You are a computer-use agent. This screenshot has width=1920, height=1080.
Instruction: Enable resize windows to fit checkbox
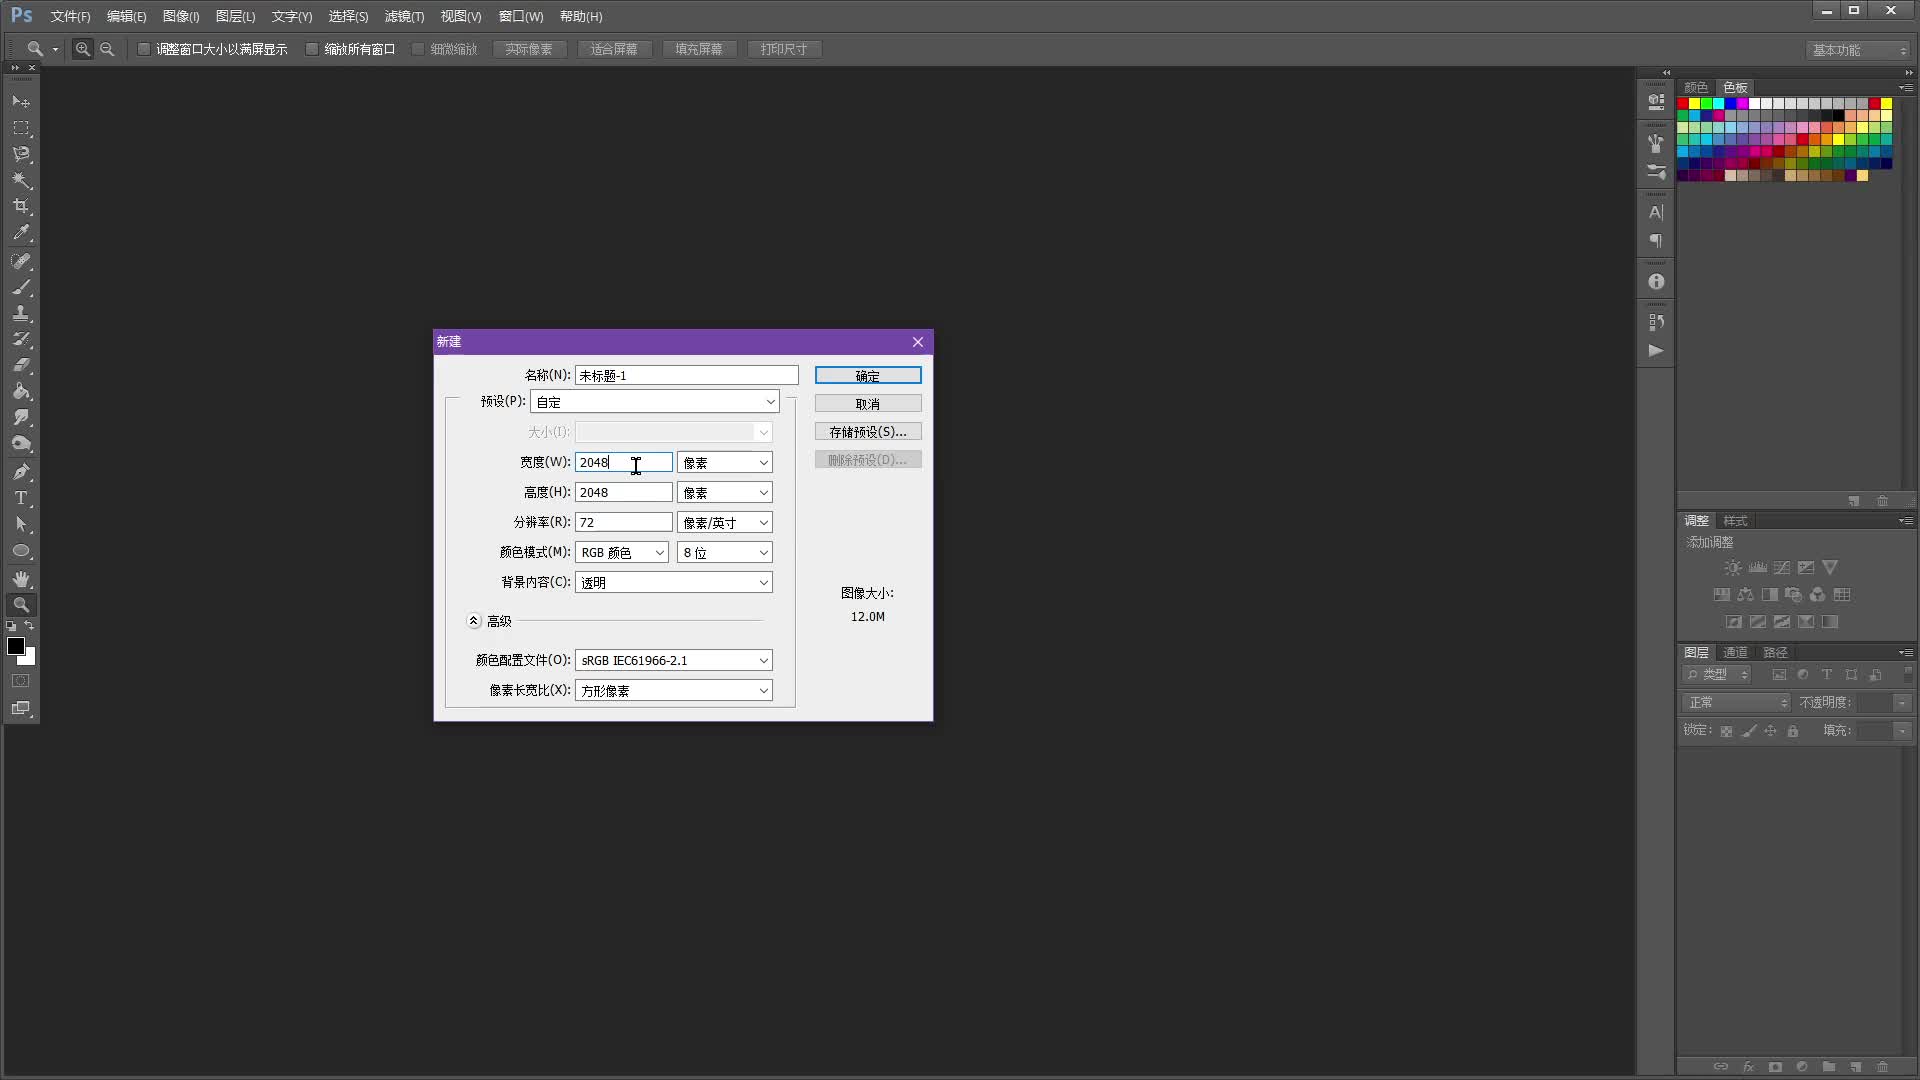pos(144,49)
